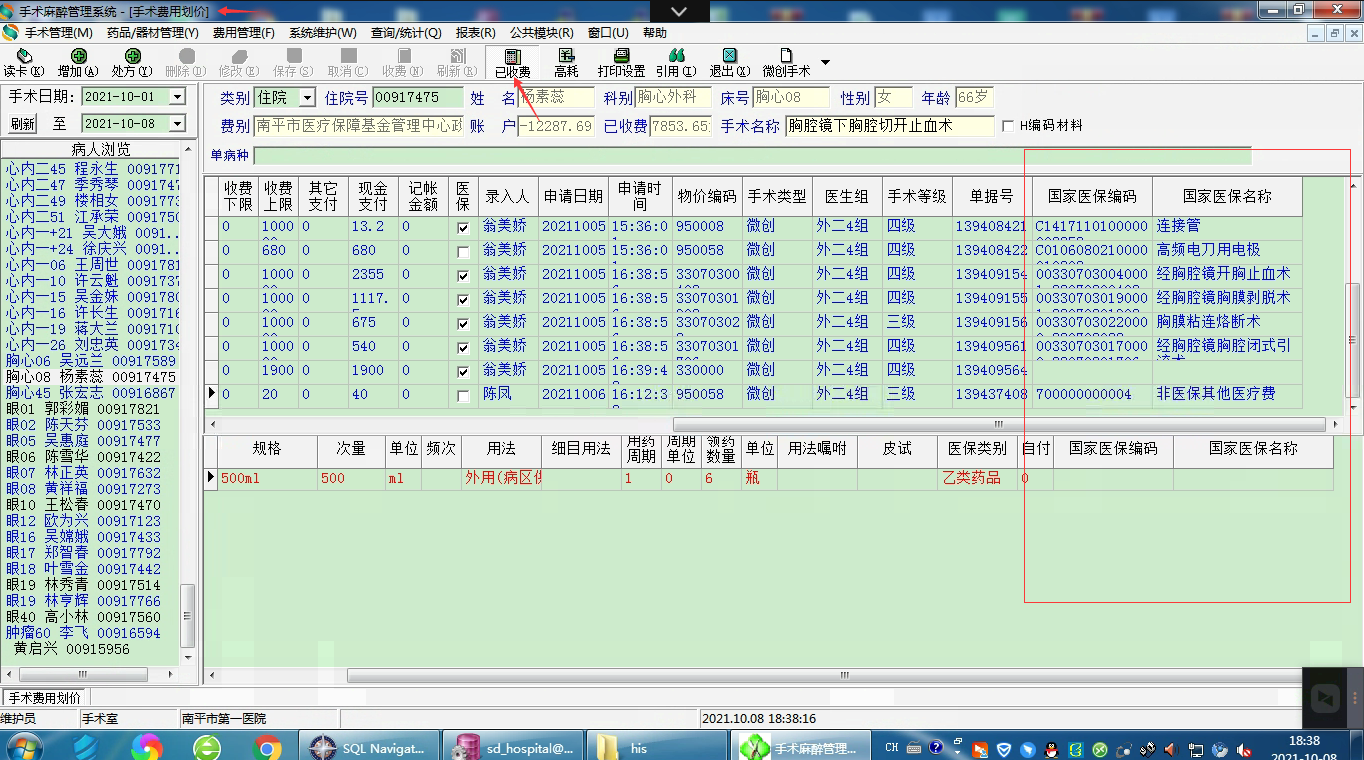Toggle 医保 checkbox for bill 139409561
Screen dimensions: 1364x760
(x=462, y=348)
